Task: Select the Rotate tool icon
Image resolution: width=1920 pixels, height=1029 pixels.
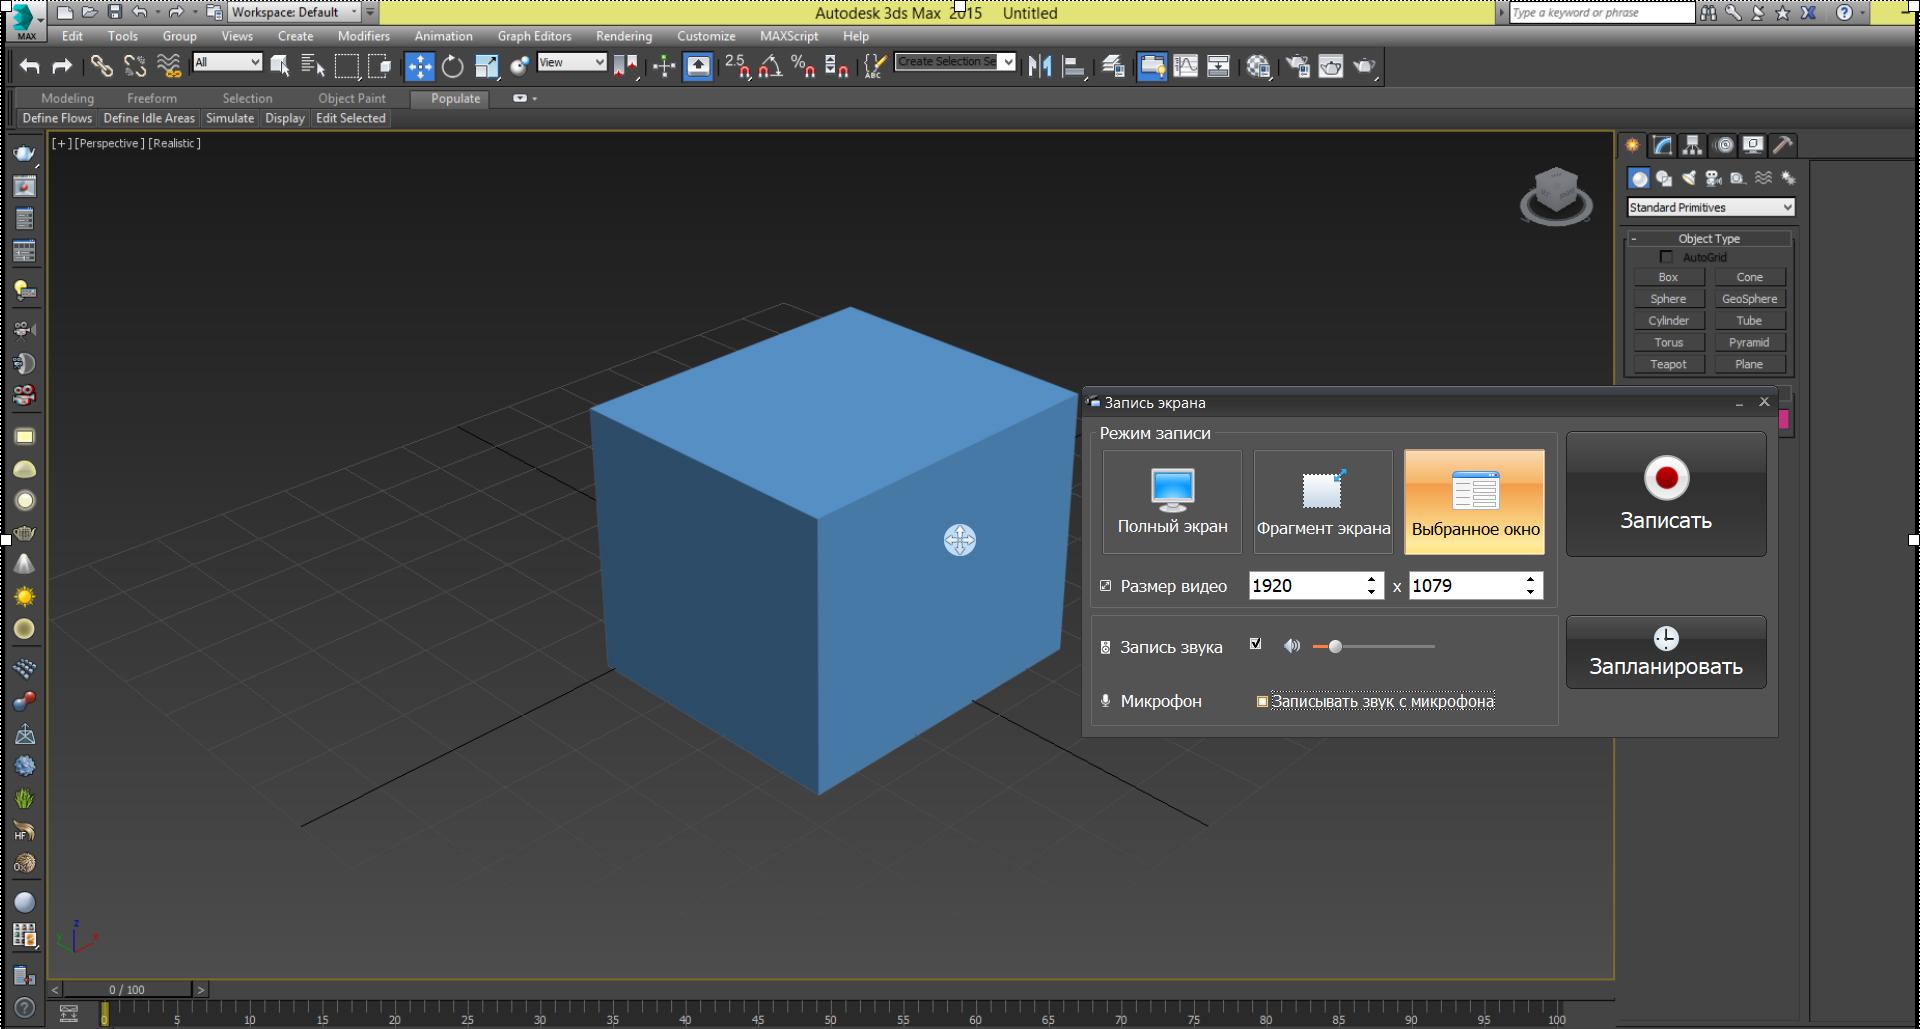Action: pos(452,67)
